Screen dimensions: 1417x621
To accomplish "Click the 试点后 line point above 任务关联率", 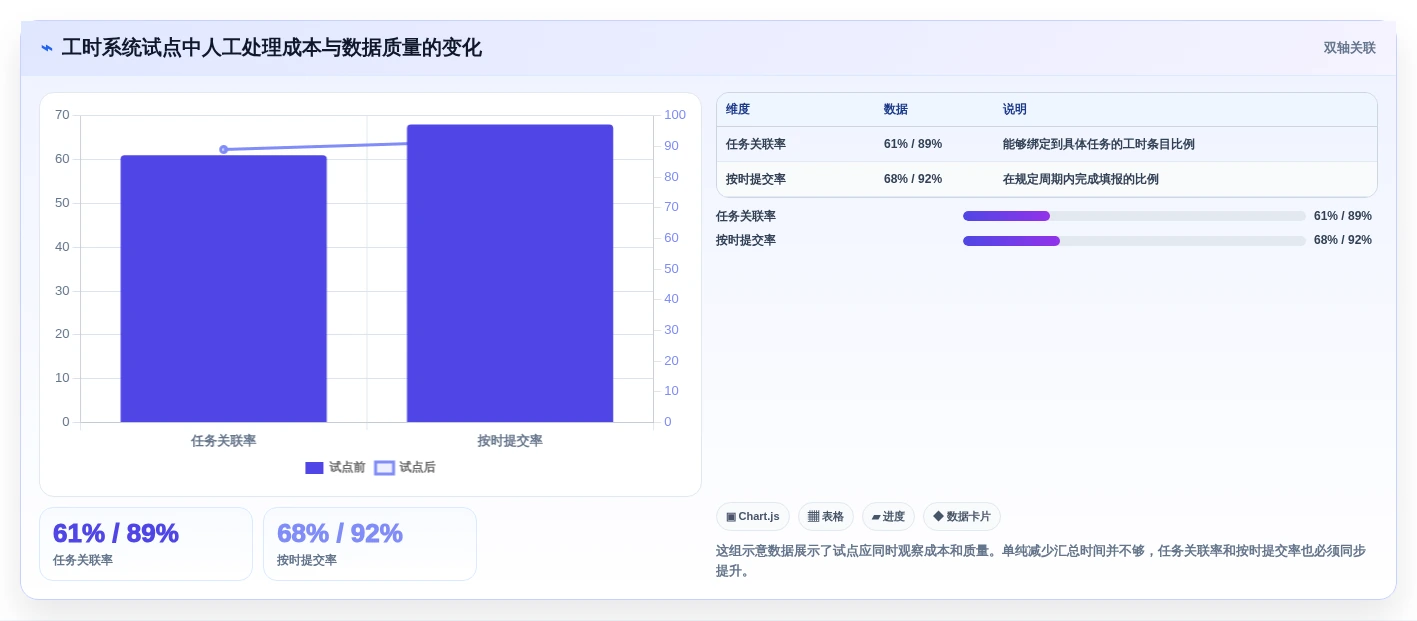I will pos(224,149).
